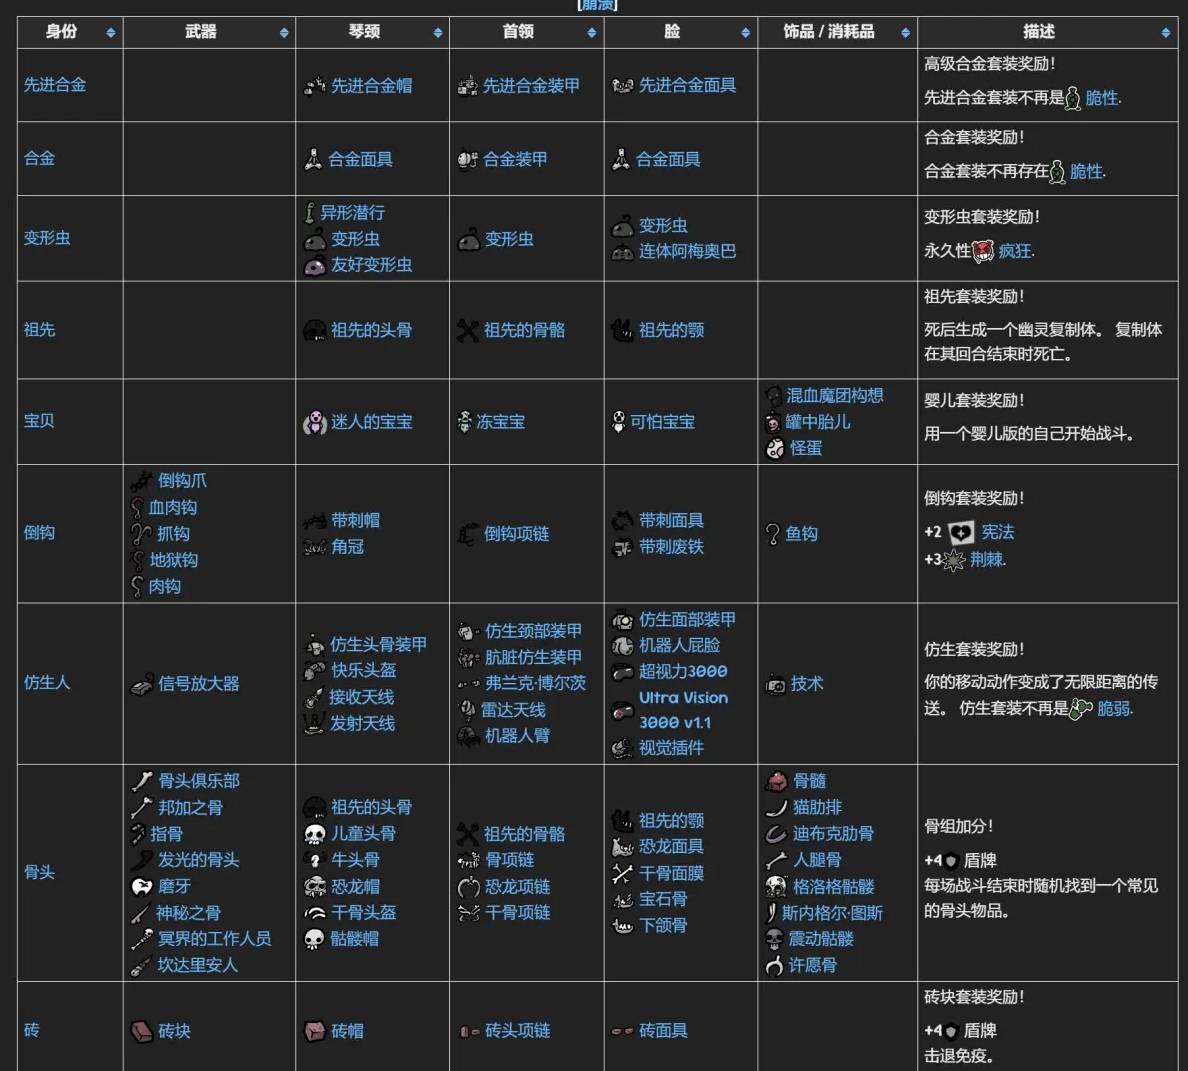Viewport: 1188px width, 1071px height.
Task: Click the 迷人的宝宝 icon
Action: pyautogui.click(x=314, y=422)
